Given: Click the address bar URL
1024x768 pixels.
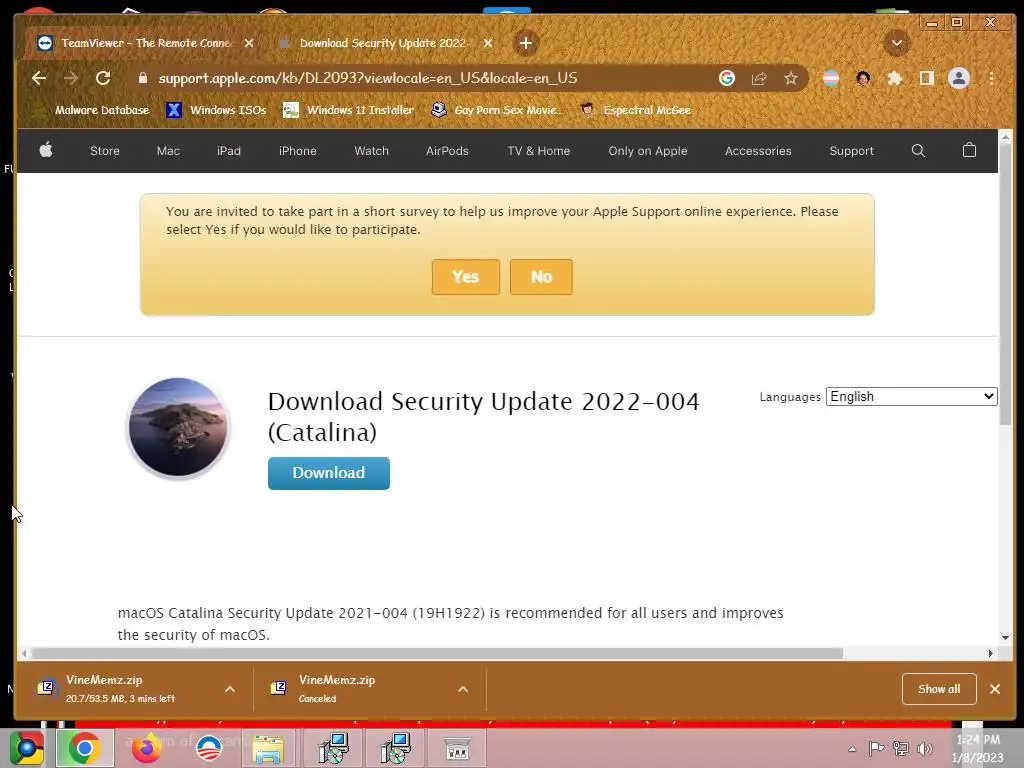Looking at the screenshot, I should [x=368, y=78].
